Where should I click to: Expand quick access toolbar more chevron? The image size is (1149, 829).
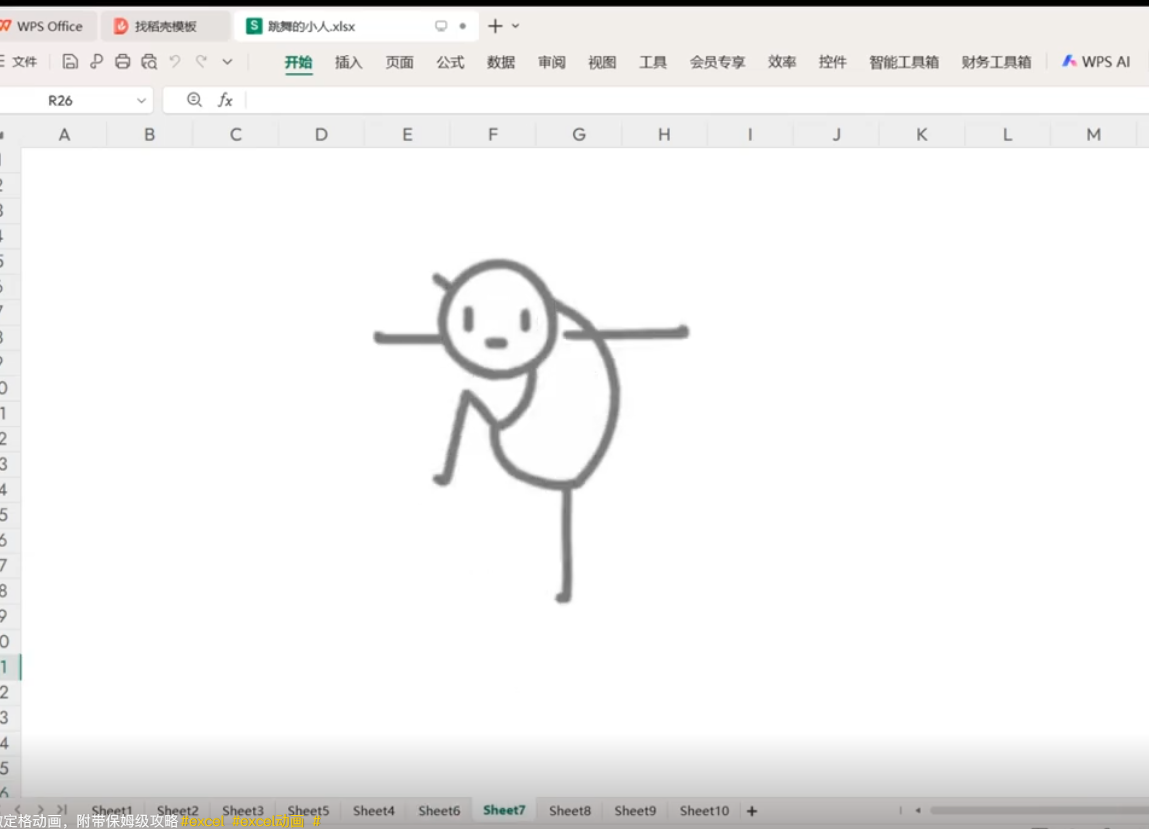[227, 62]
